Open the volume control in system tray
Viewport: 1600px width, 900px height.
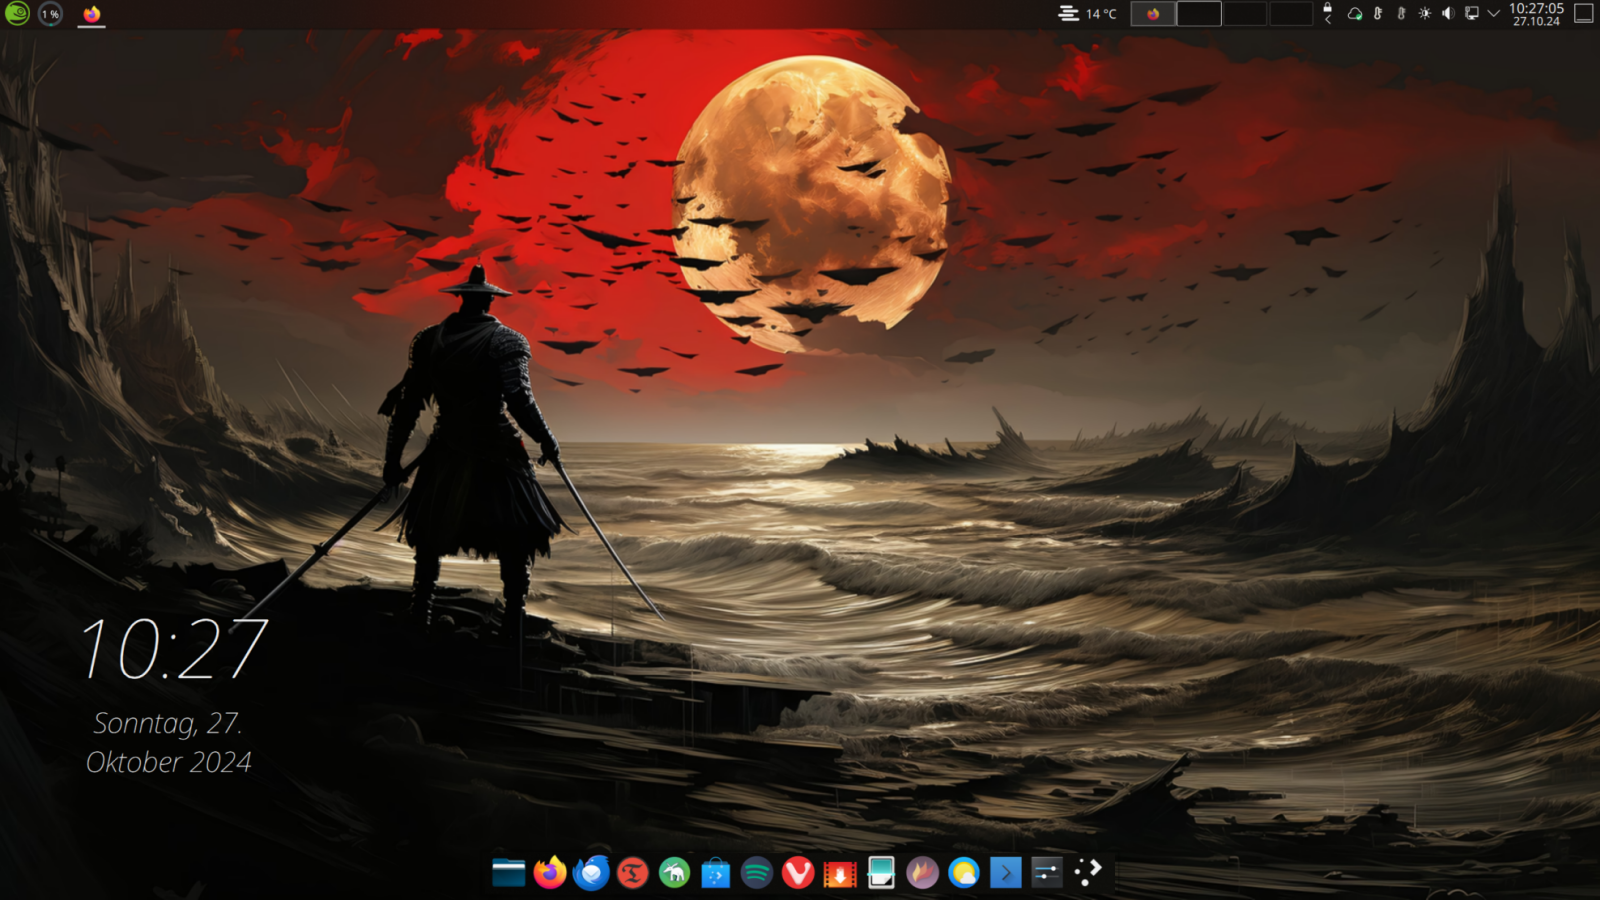pos(1447,14)
